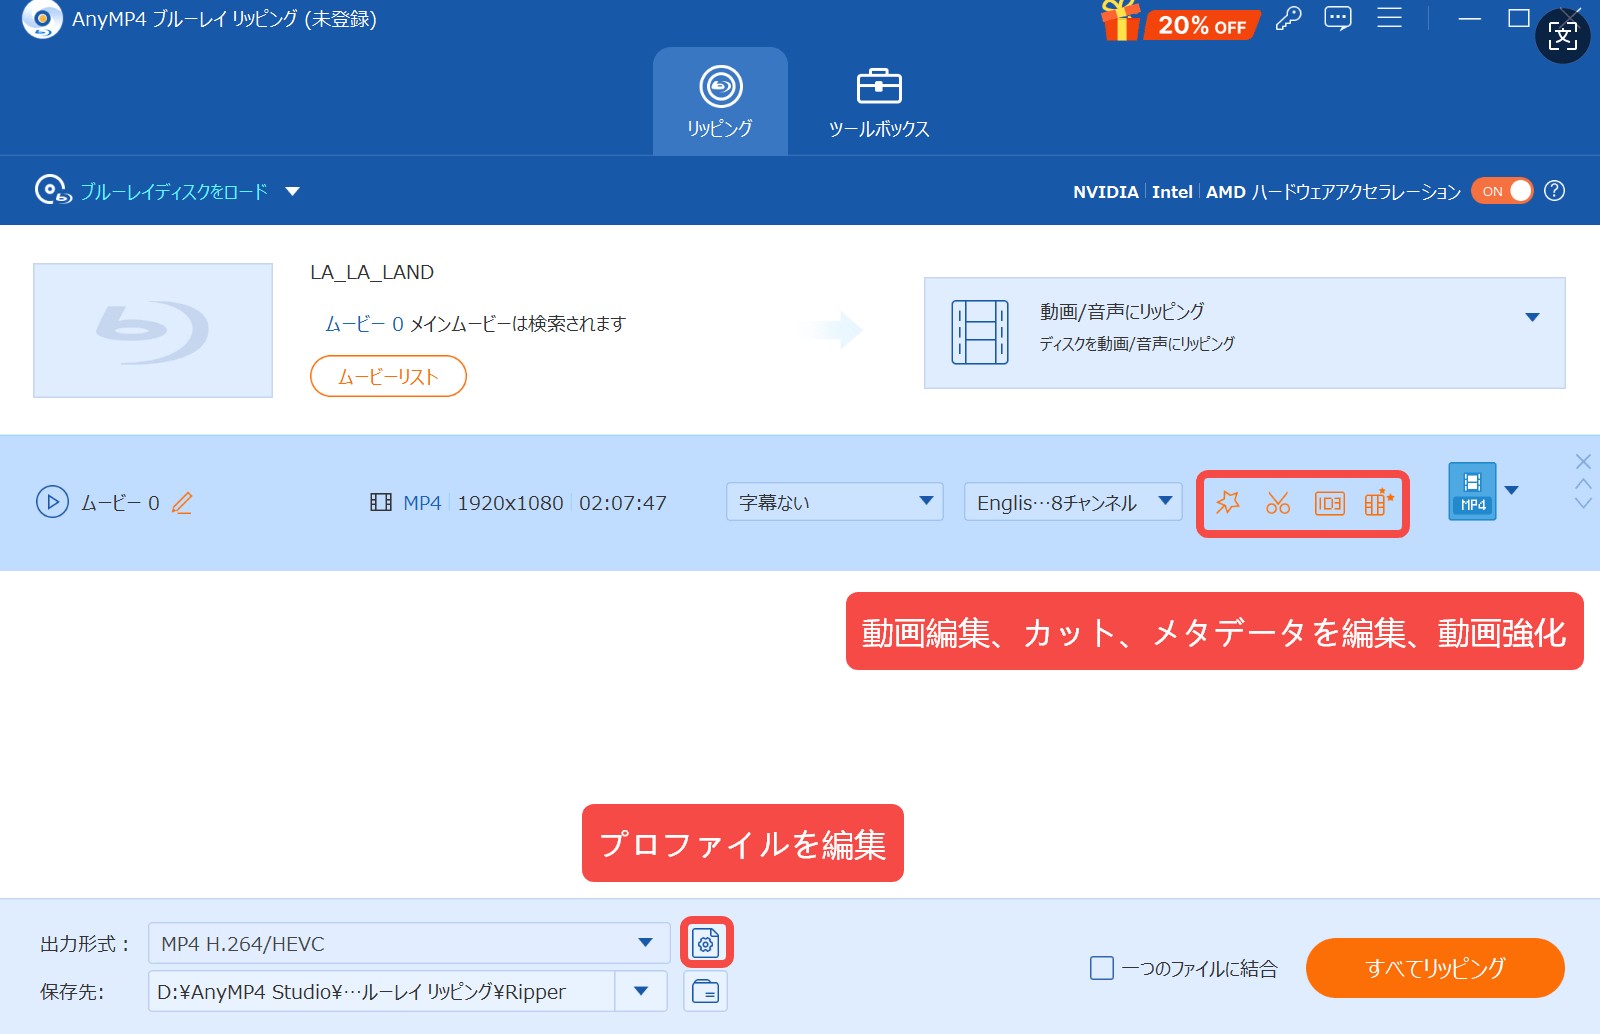Click the video enhance icon

coord(1379,503)
